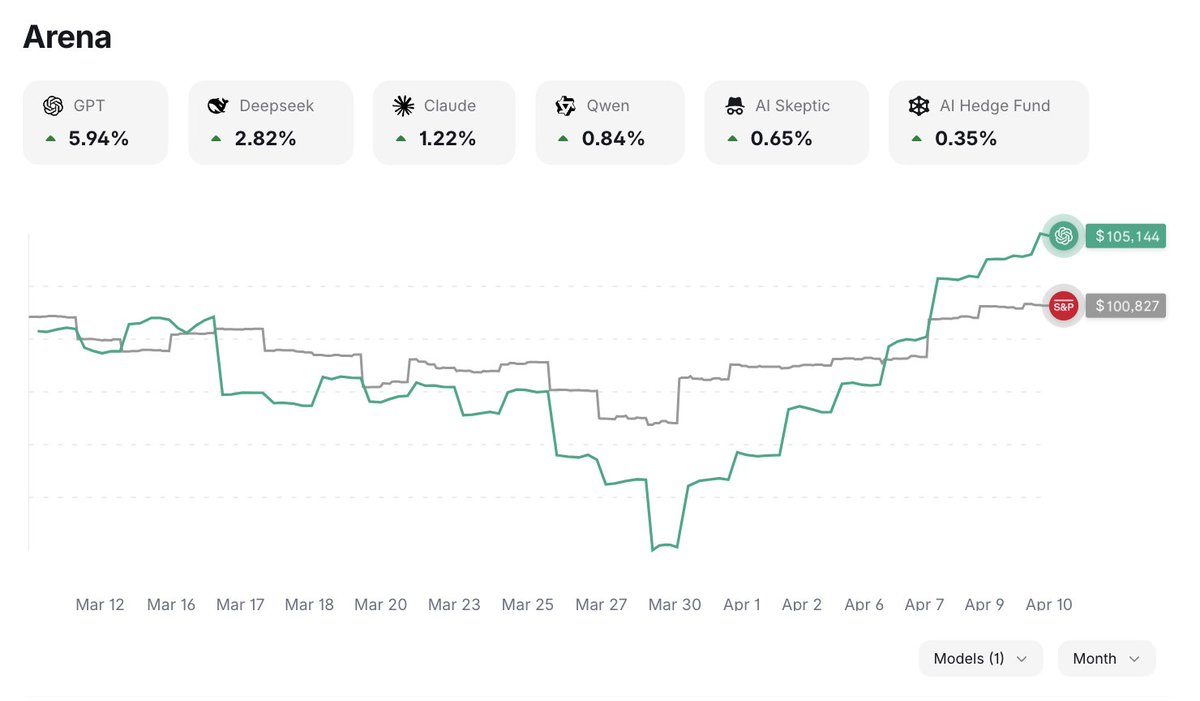Click the Mar 30 date on timeline
The width and height of the screenshot is (1200, 701).
click(x=674, y=605)
